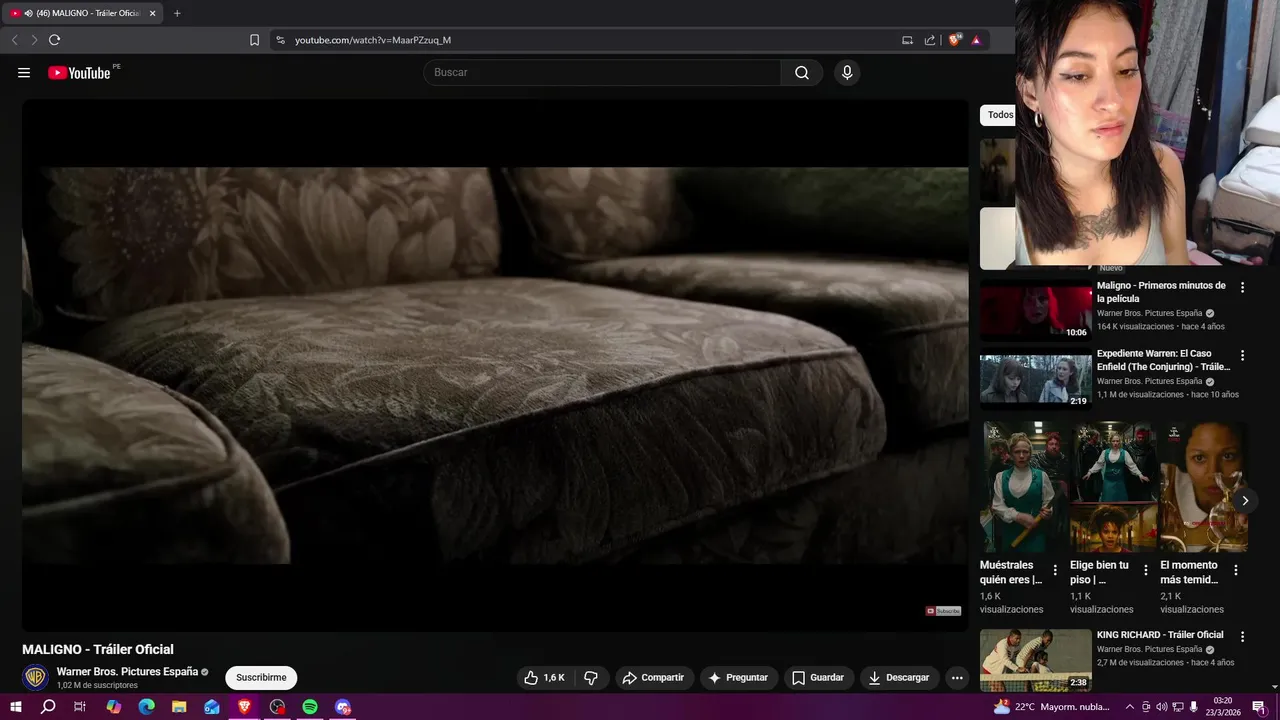
Task: Show hidden system tray icons
Action: tap(1130, 707)
